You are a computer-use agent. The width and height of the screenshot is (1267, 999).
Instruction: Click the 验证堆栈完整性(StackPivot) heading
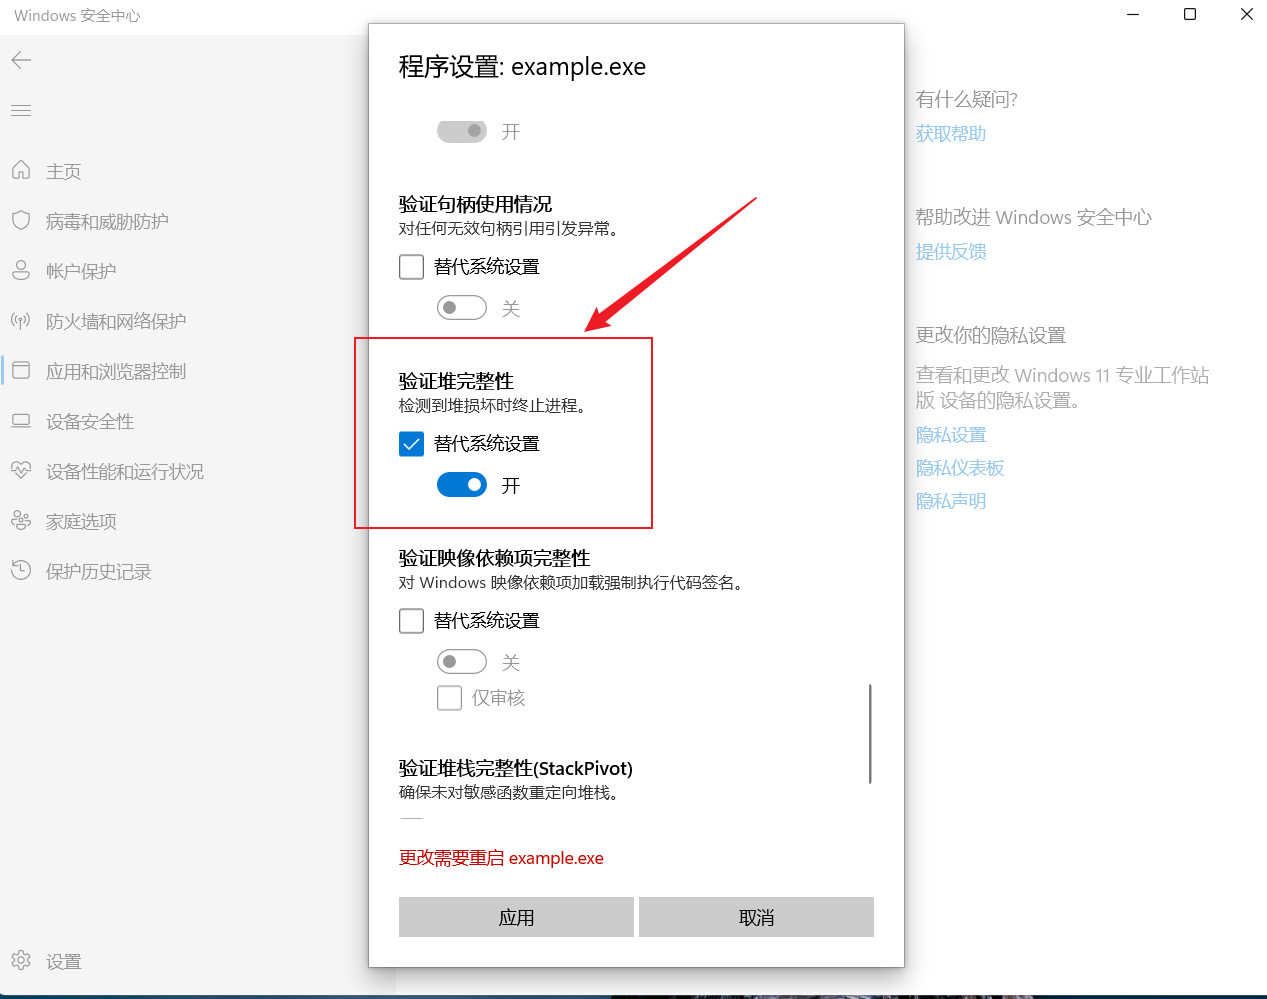click(516, 768)
